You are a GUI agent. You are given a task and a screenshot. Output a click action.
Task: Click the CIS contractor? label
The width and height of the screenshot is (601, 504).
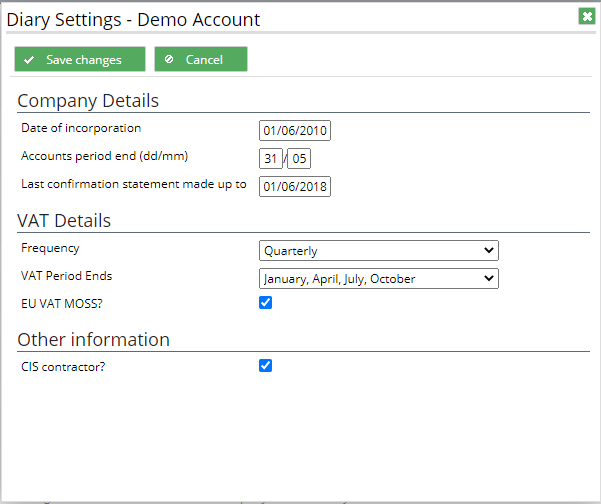point(63,367)
